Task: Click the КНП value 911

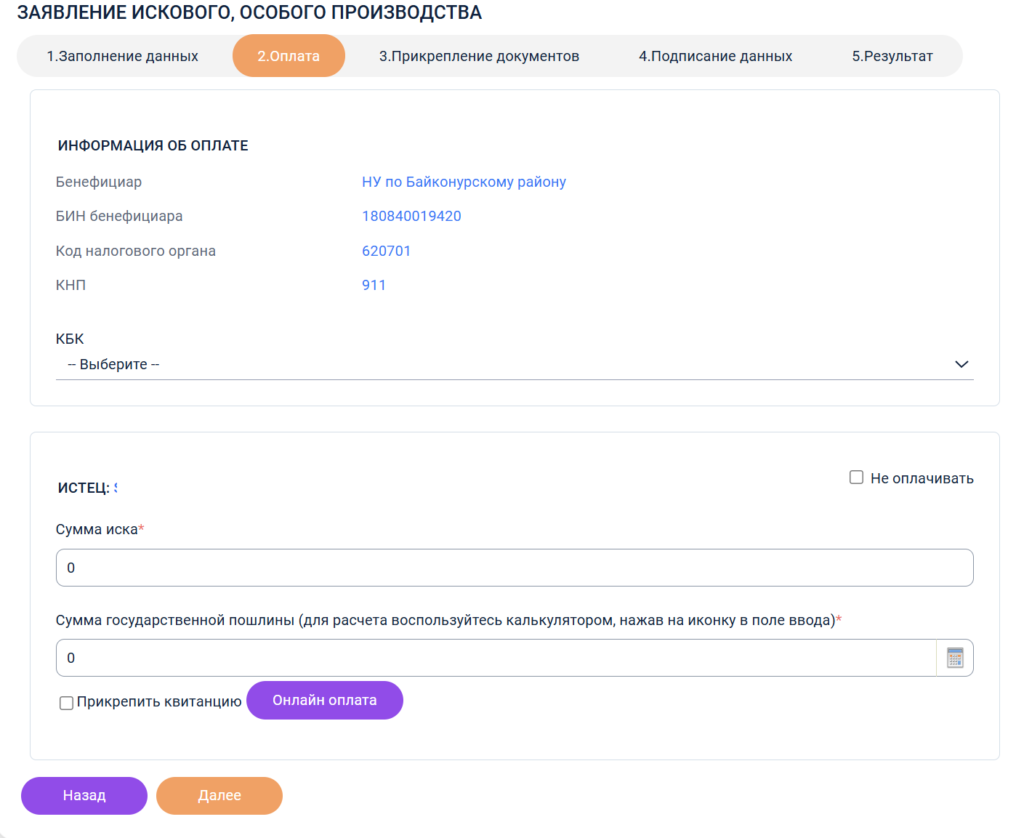Action: point(374,285)
